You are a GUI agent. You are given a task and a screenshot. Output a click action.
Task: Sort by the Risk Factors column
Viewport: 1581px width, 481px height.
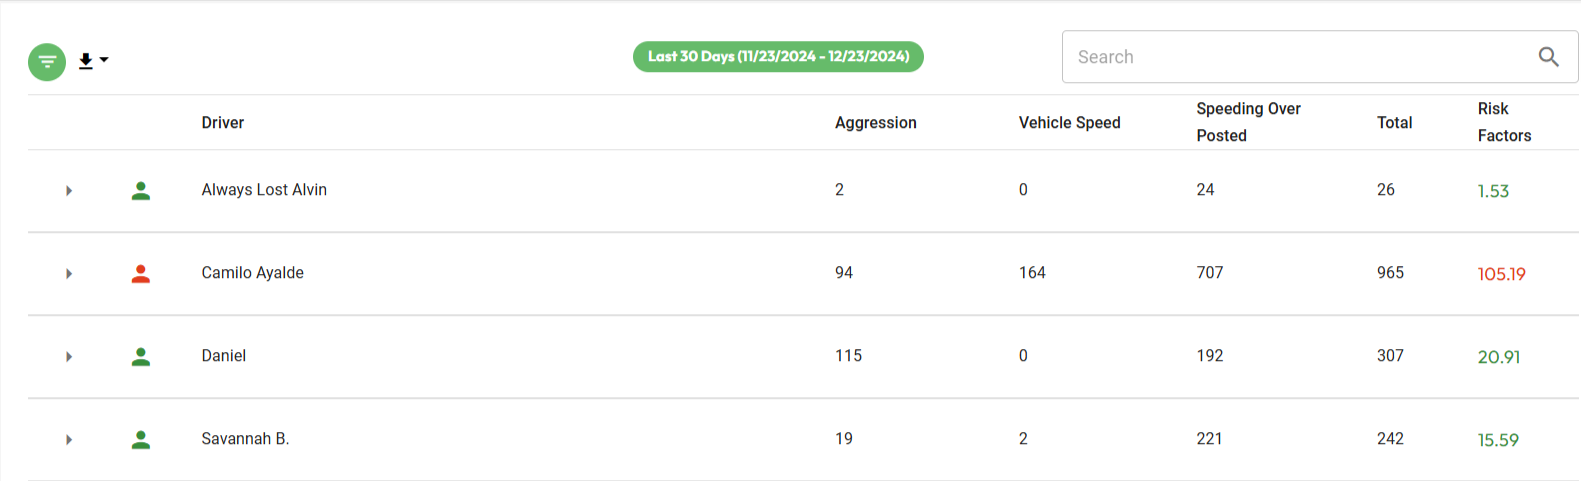[1504, 122]
